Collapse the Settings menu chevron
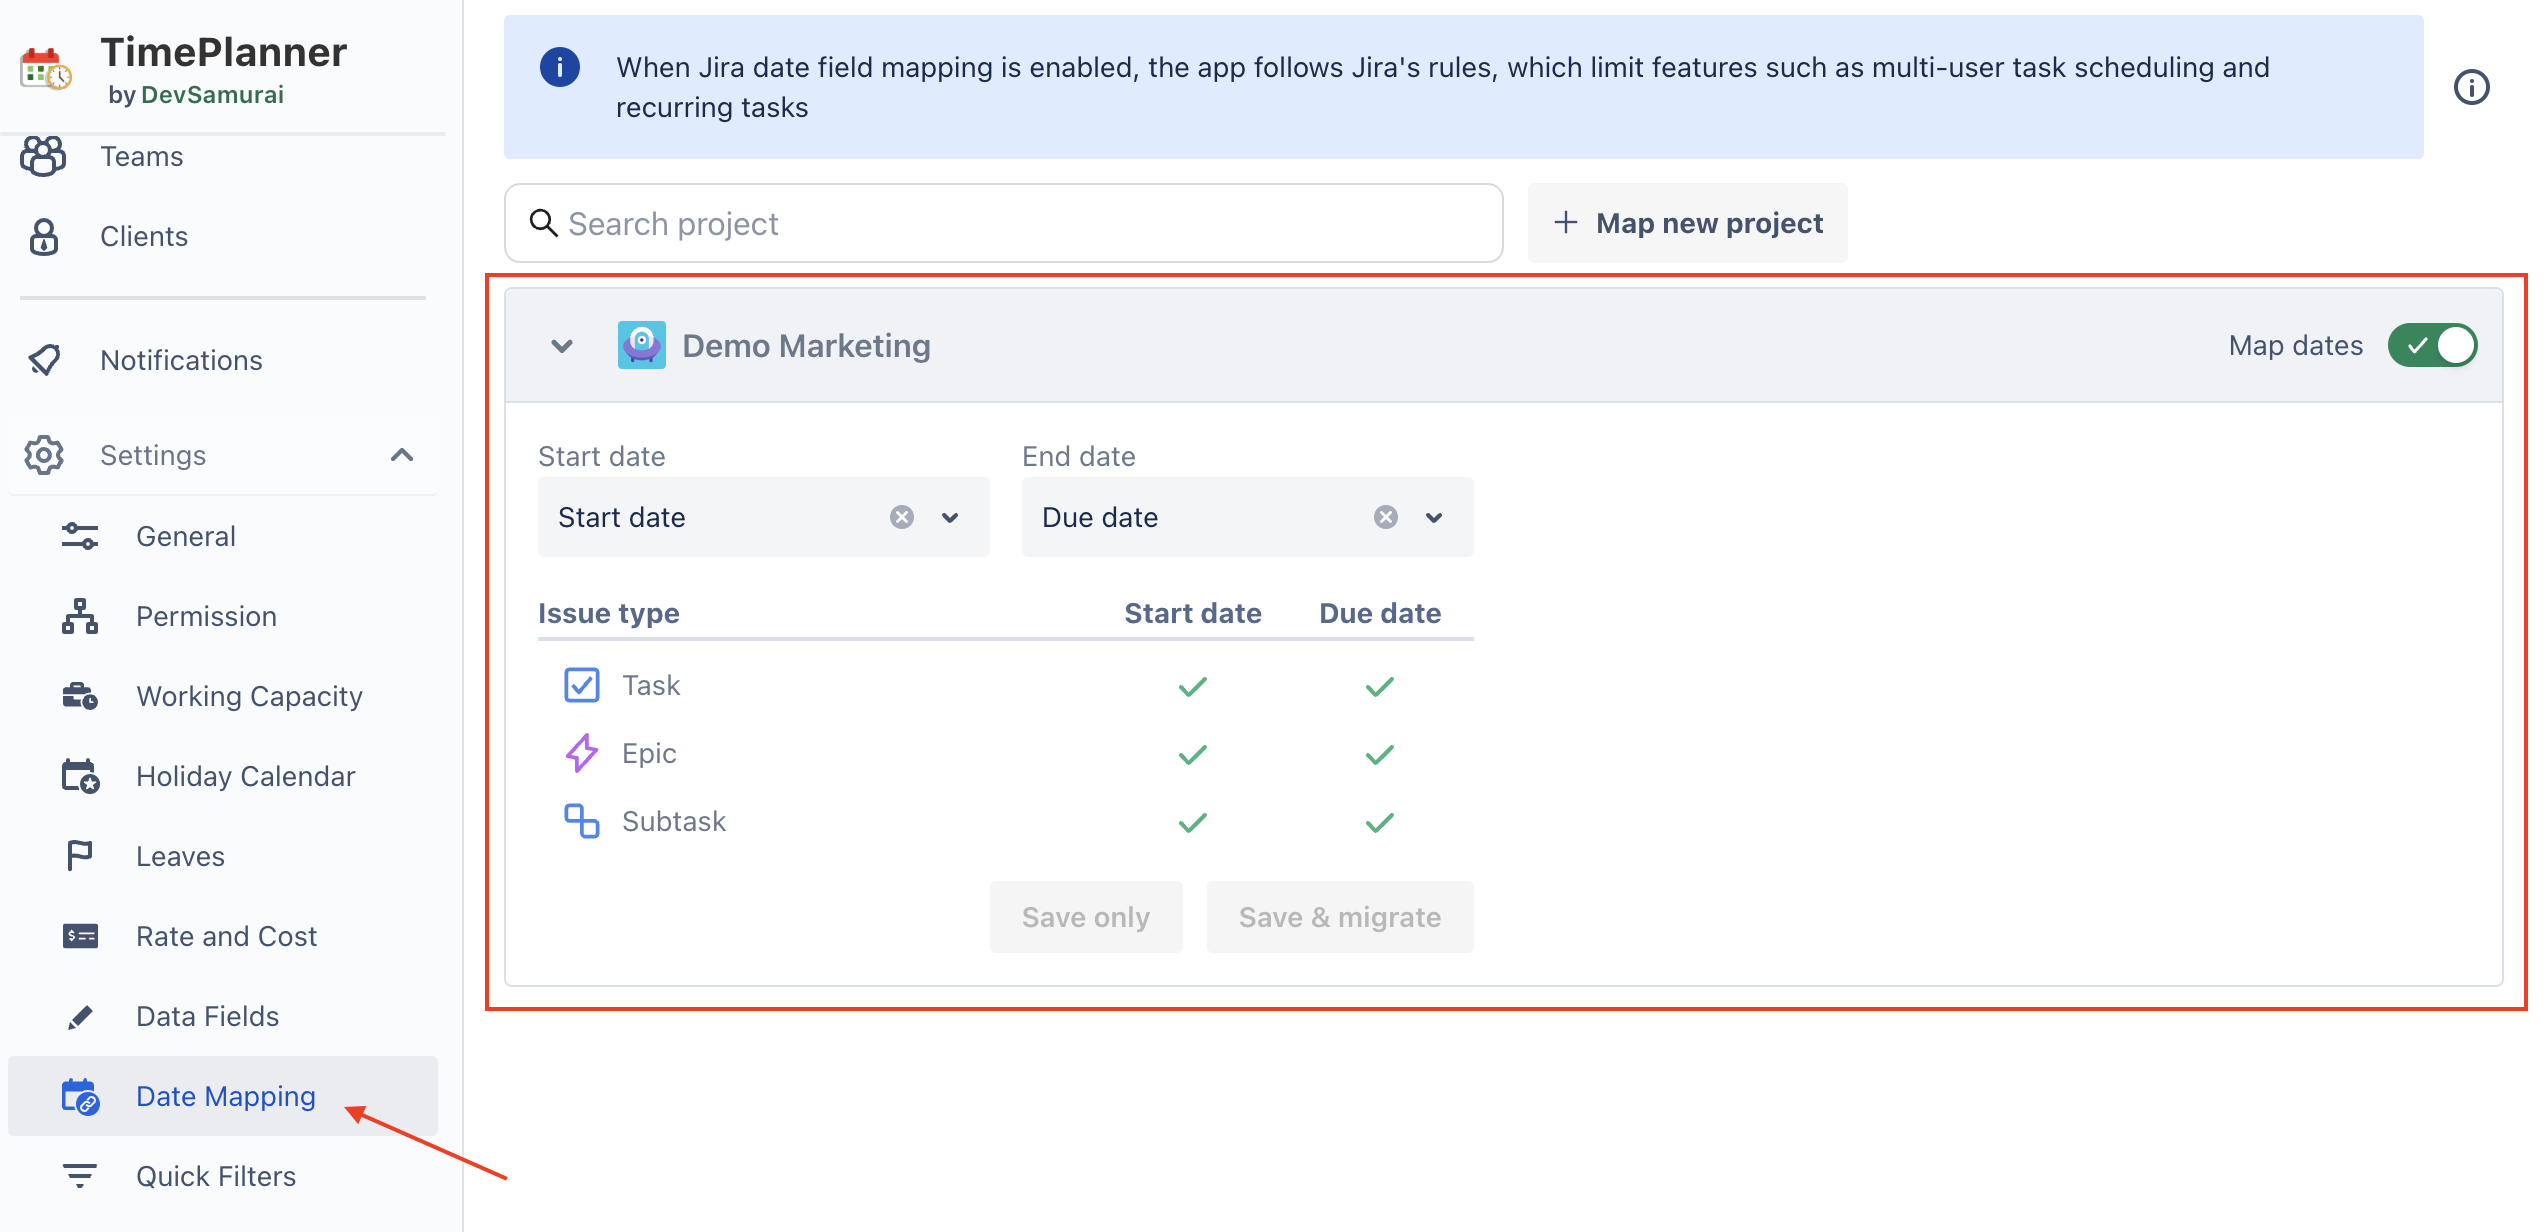 tap(402, 455)
